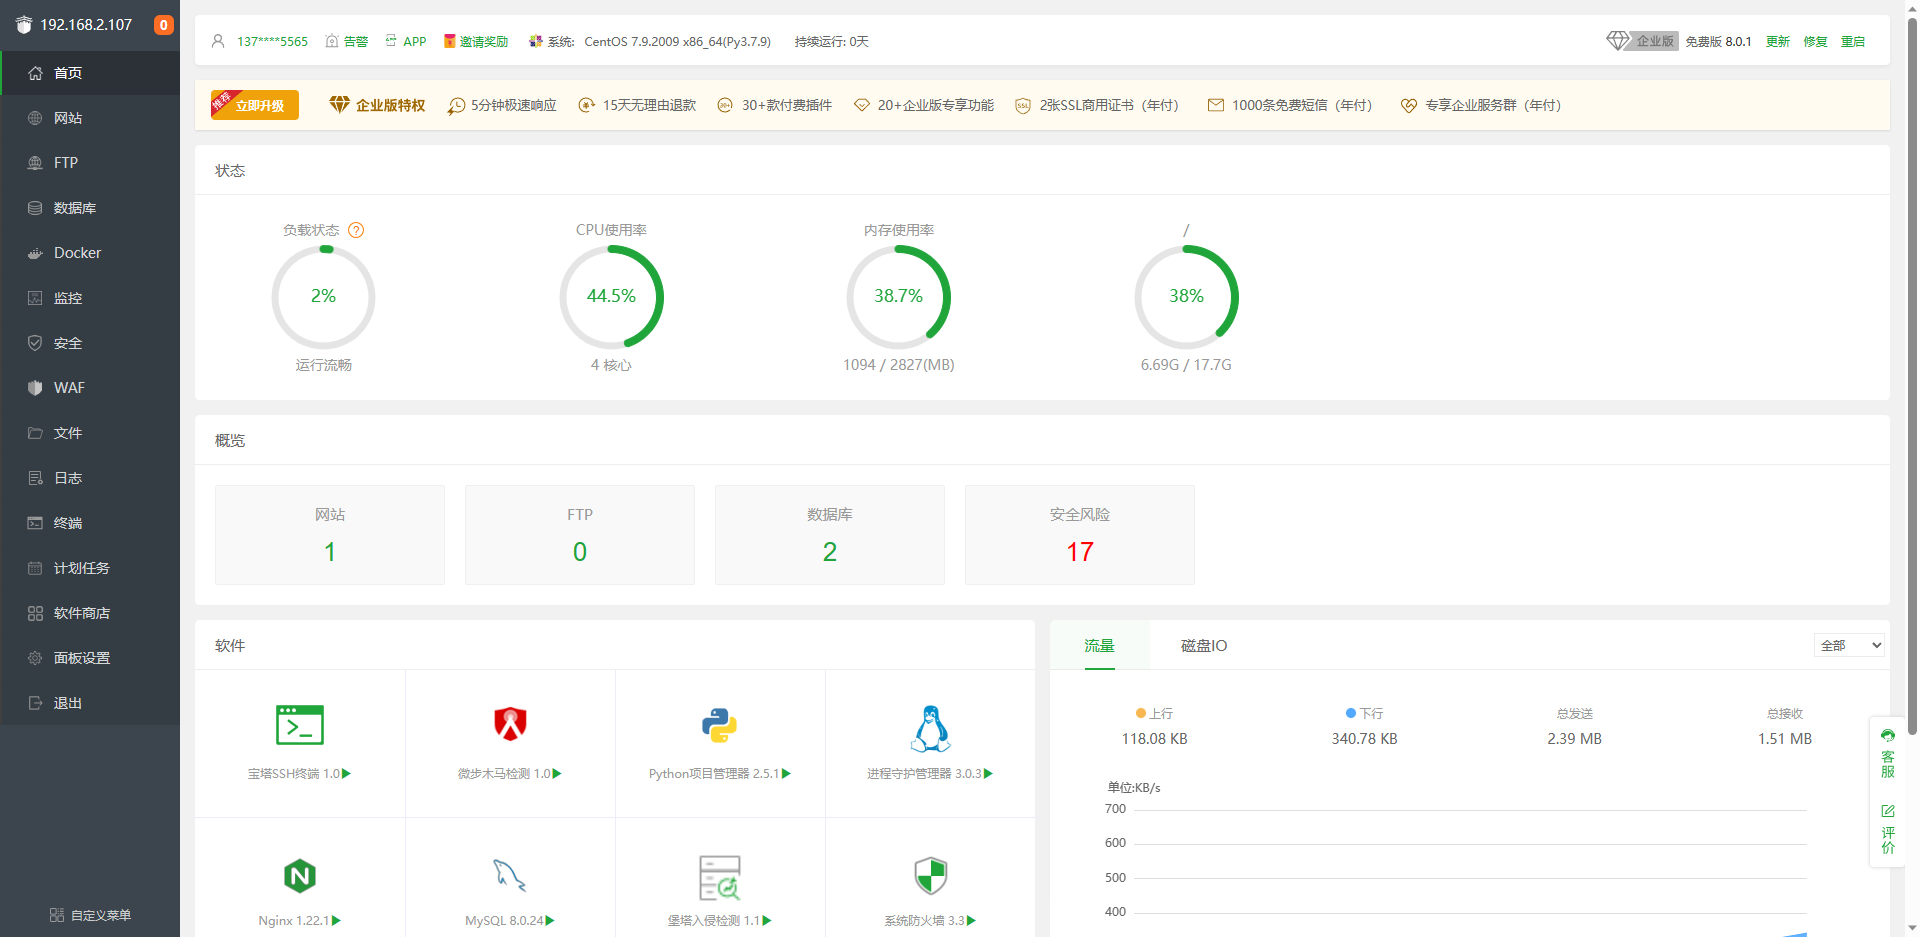The image size is (1920, 937).
Task: Click the 内存使用率 38.7% gauge
Action: [898, 297]
